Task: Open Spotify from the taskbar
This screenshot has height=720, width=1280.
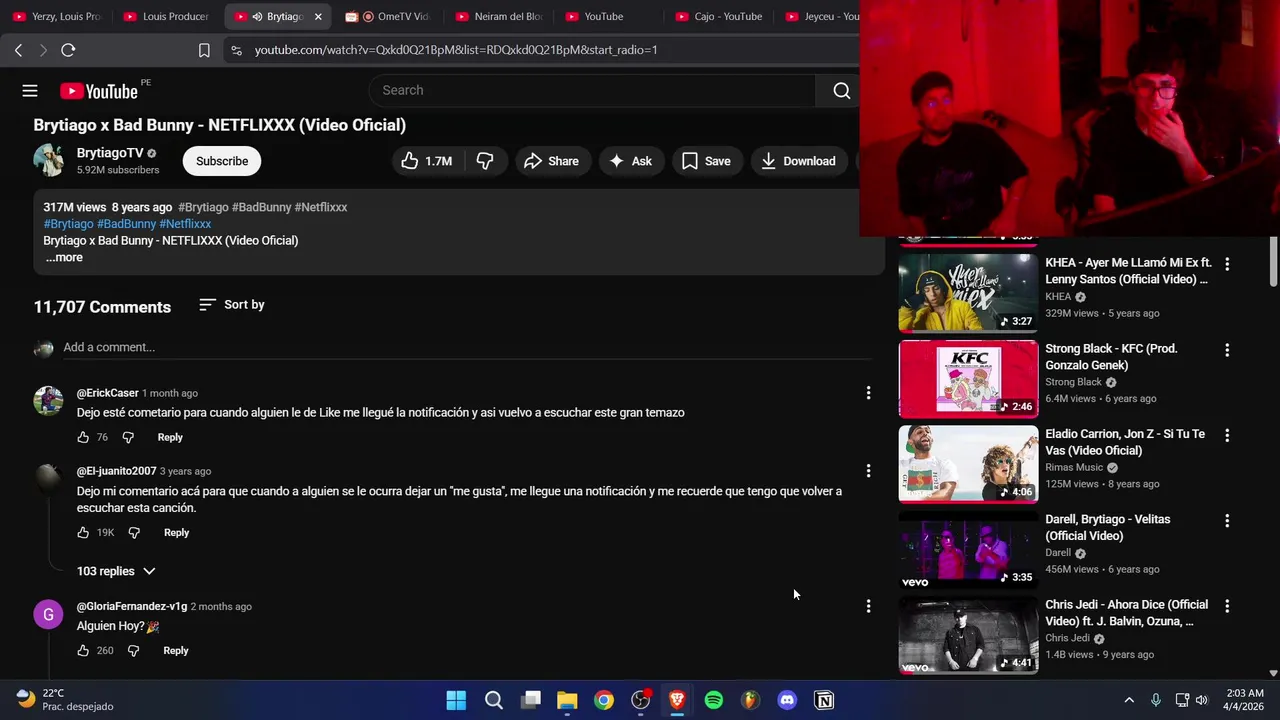Action: (714, 700)
